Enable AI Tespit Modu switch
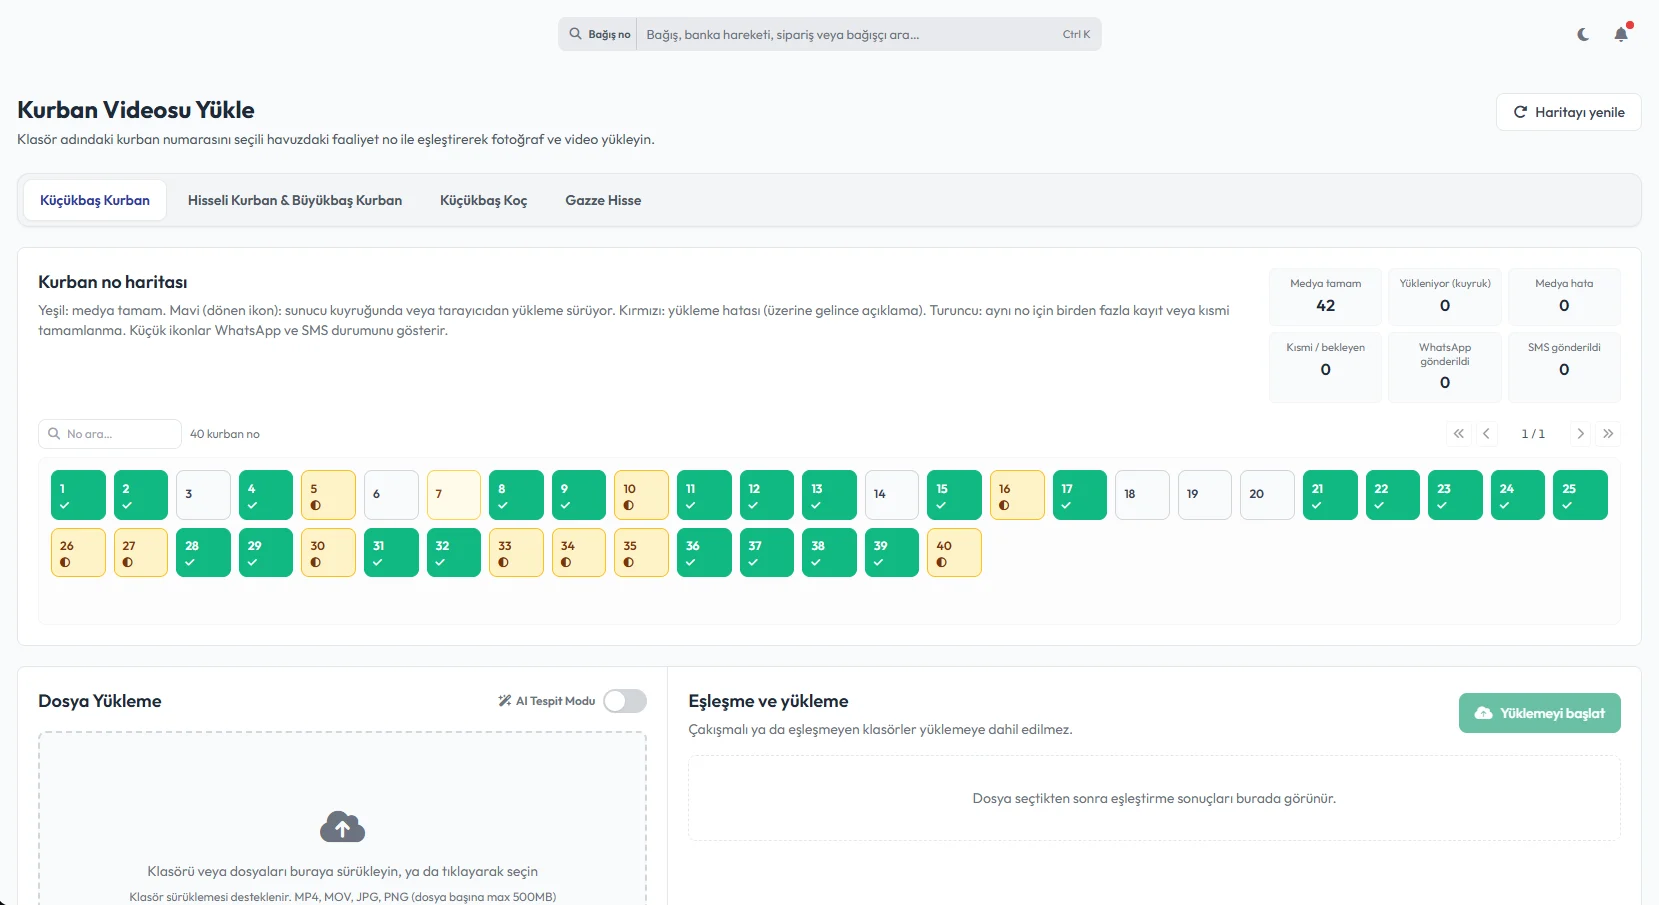 (625, 701)
